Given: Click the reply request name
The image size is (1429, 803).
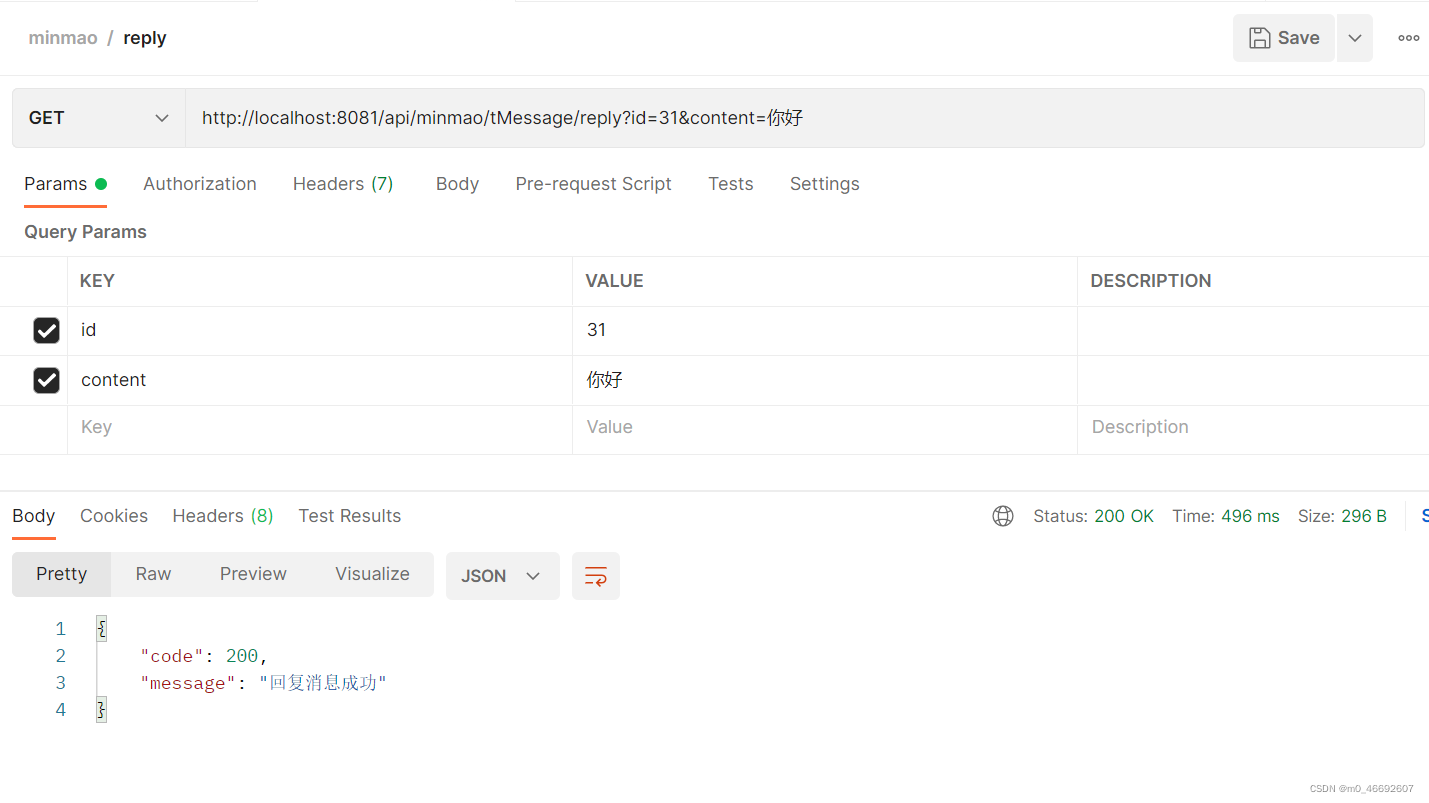Looking at the screenshot, I should point(145,38).
